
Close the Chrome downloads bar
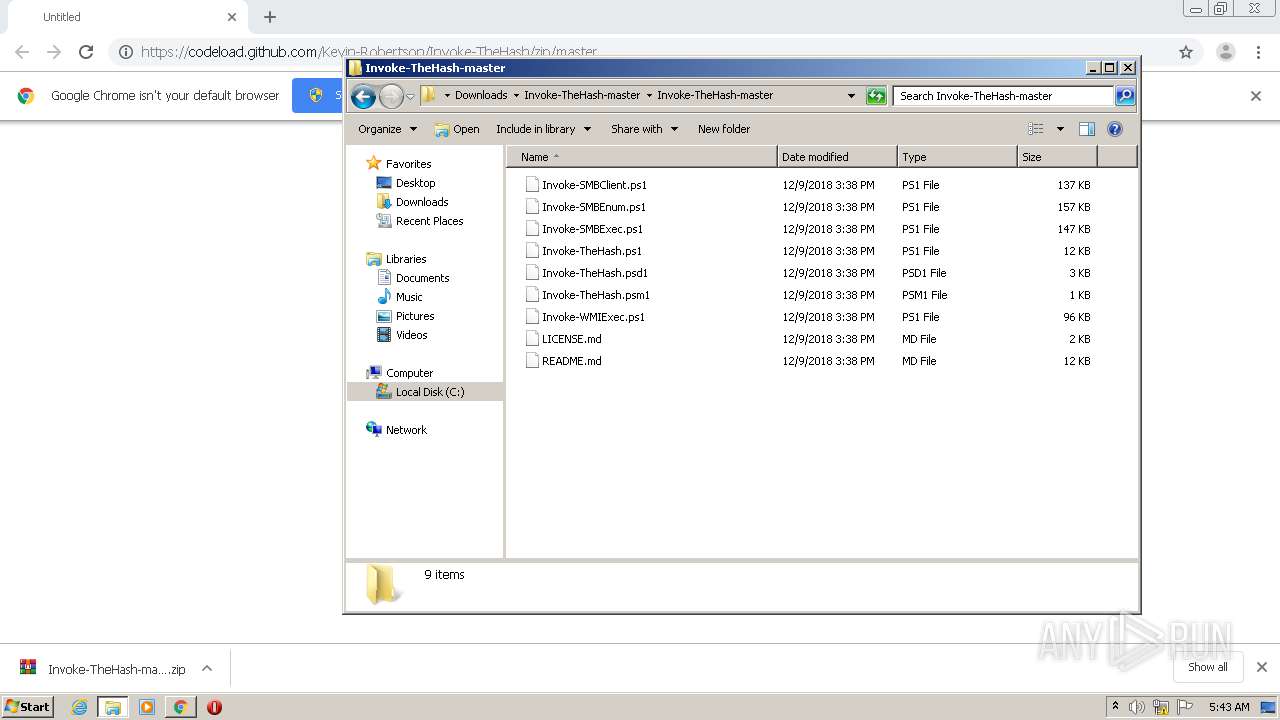point(1262,667)
